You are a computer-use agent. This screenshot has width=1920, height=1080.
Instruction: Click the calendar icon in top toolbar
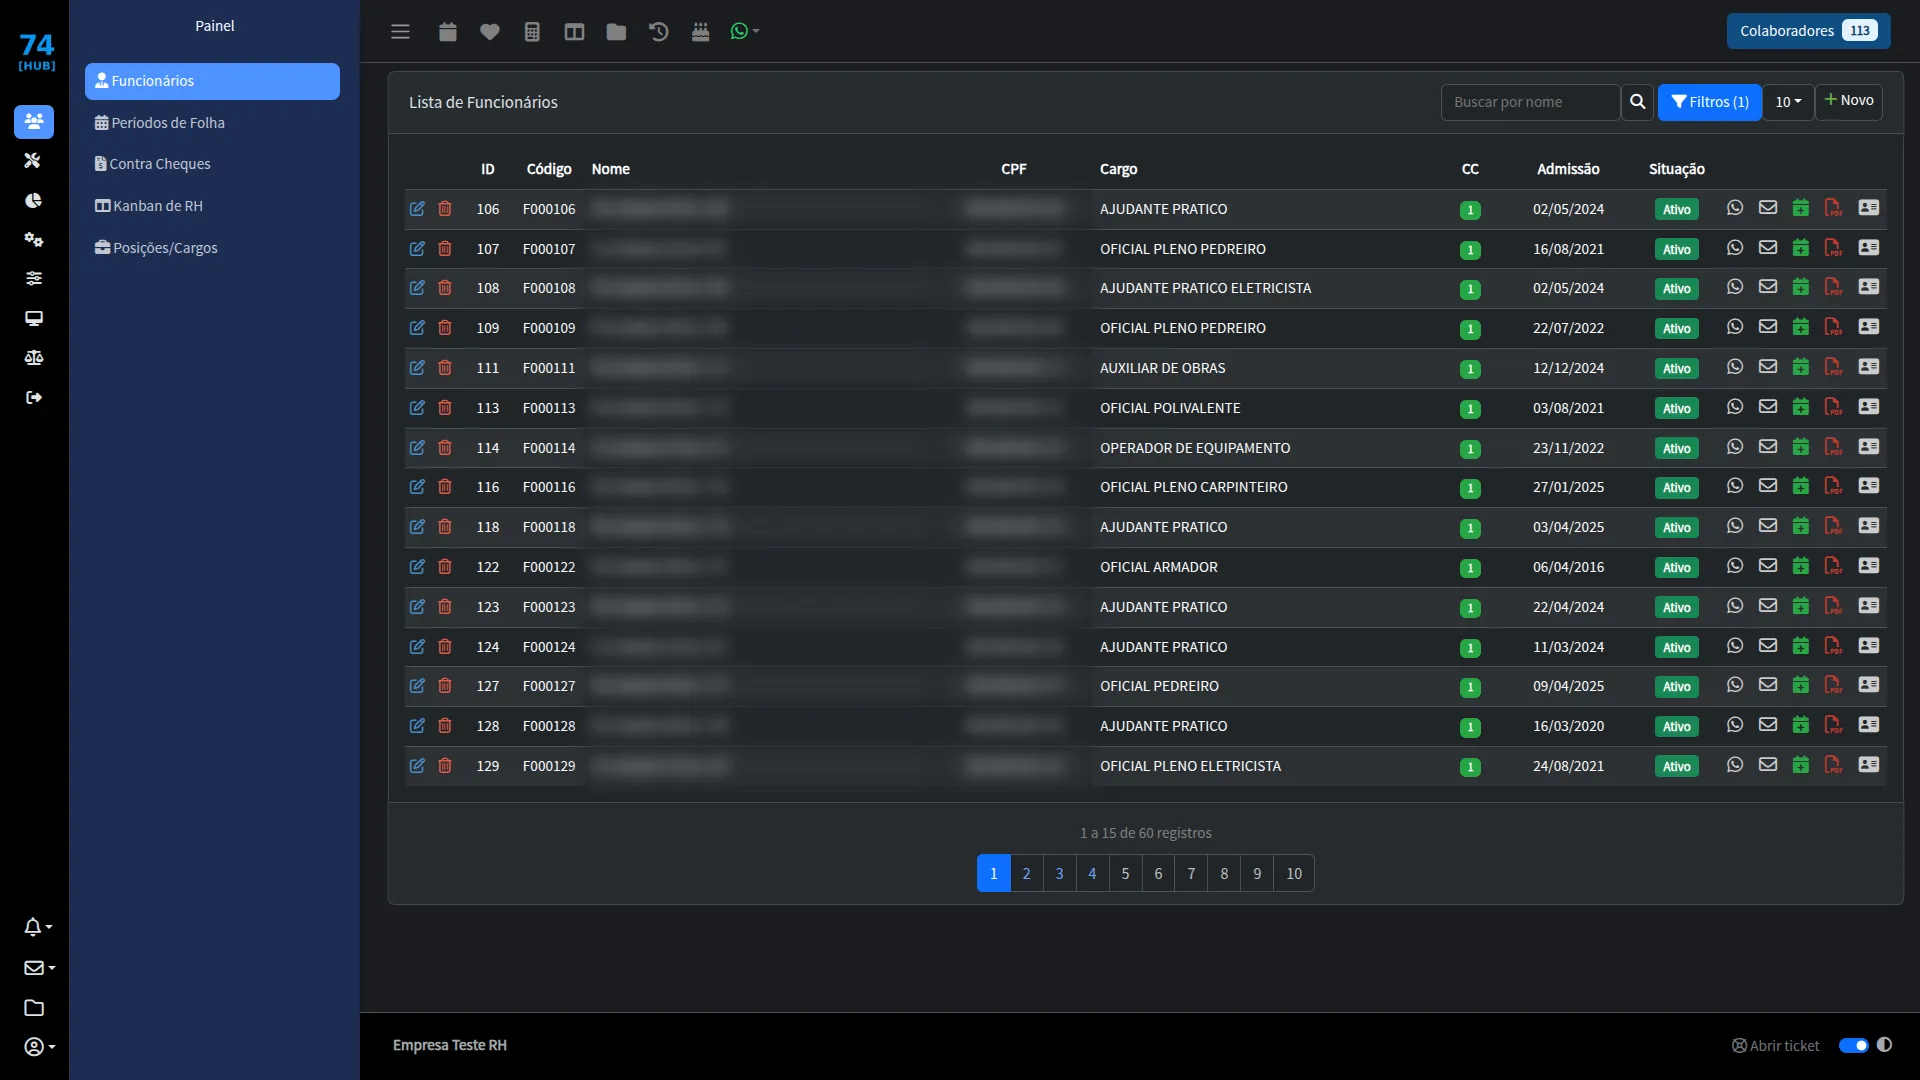[448, 32]
